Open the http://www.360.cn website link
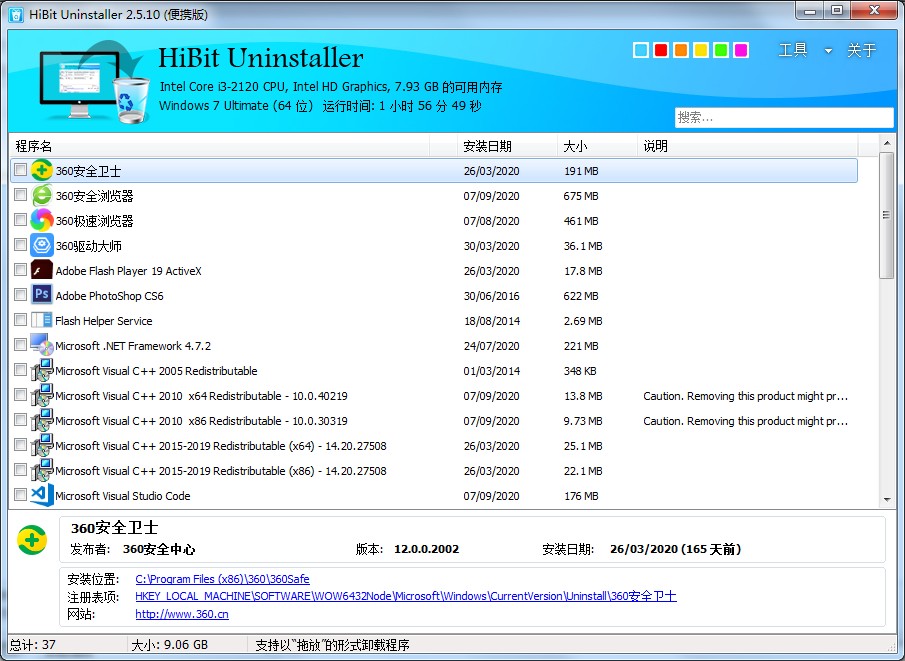The height and width of the screenshot is (661, 905). click(x=181, y=614)
